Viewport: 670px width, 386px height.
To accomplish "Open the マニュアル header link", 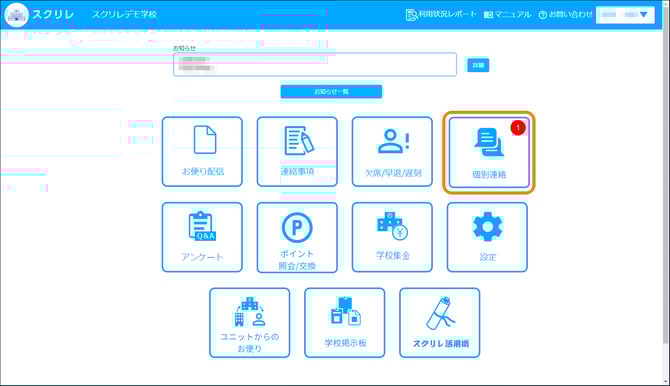I will coord(507,15).
